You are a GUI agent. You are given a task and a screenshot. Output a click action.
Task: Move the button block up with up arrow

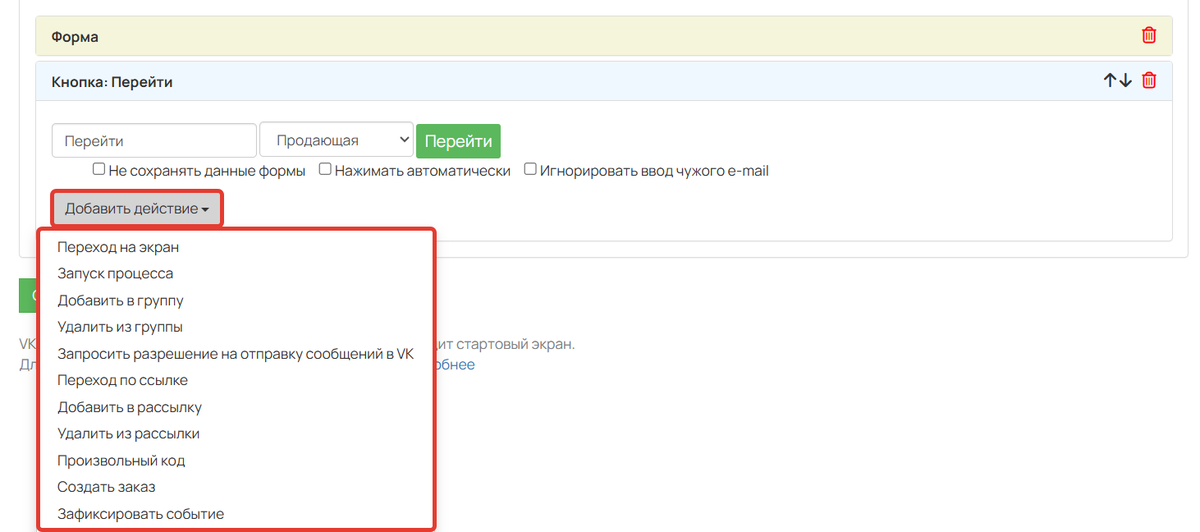click(x=1110, y=81)
